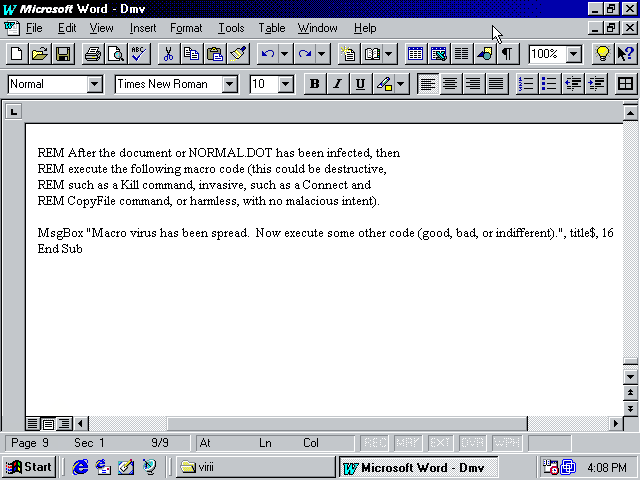Open Tip Wizard light bulb

coord(602,54)
